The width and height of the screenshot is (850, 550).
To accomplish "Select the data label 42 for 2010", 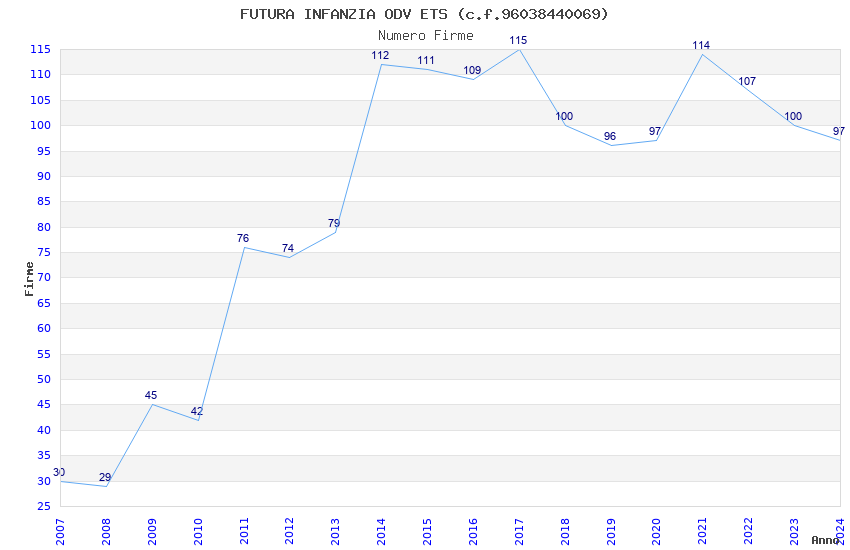I will [x=197, y=411].
